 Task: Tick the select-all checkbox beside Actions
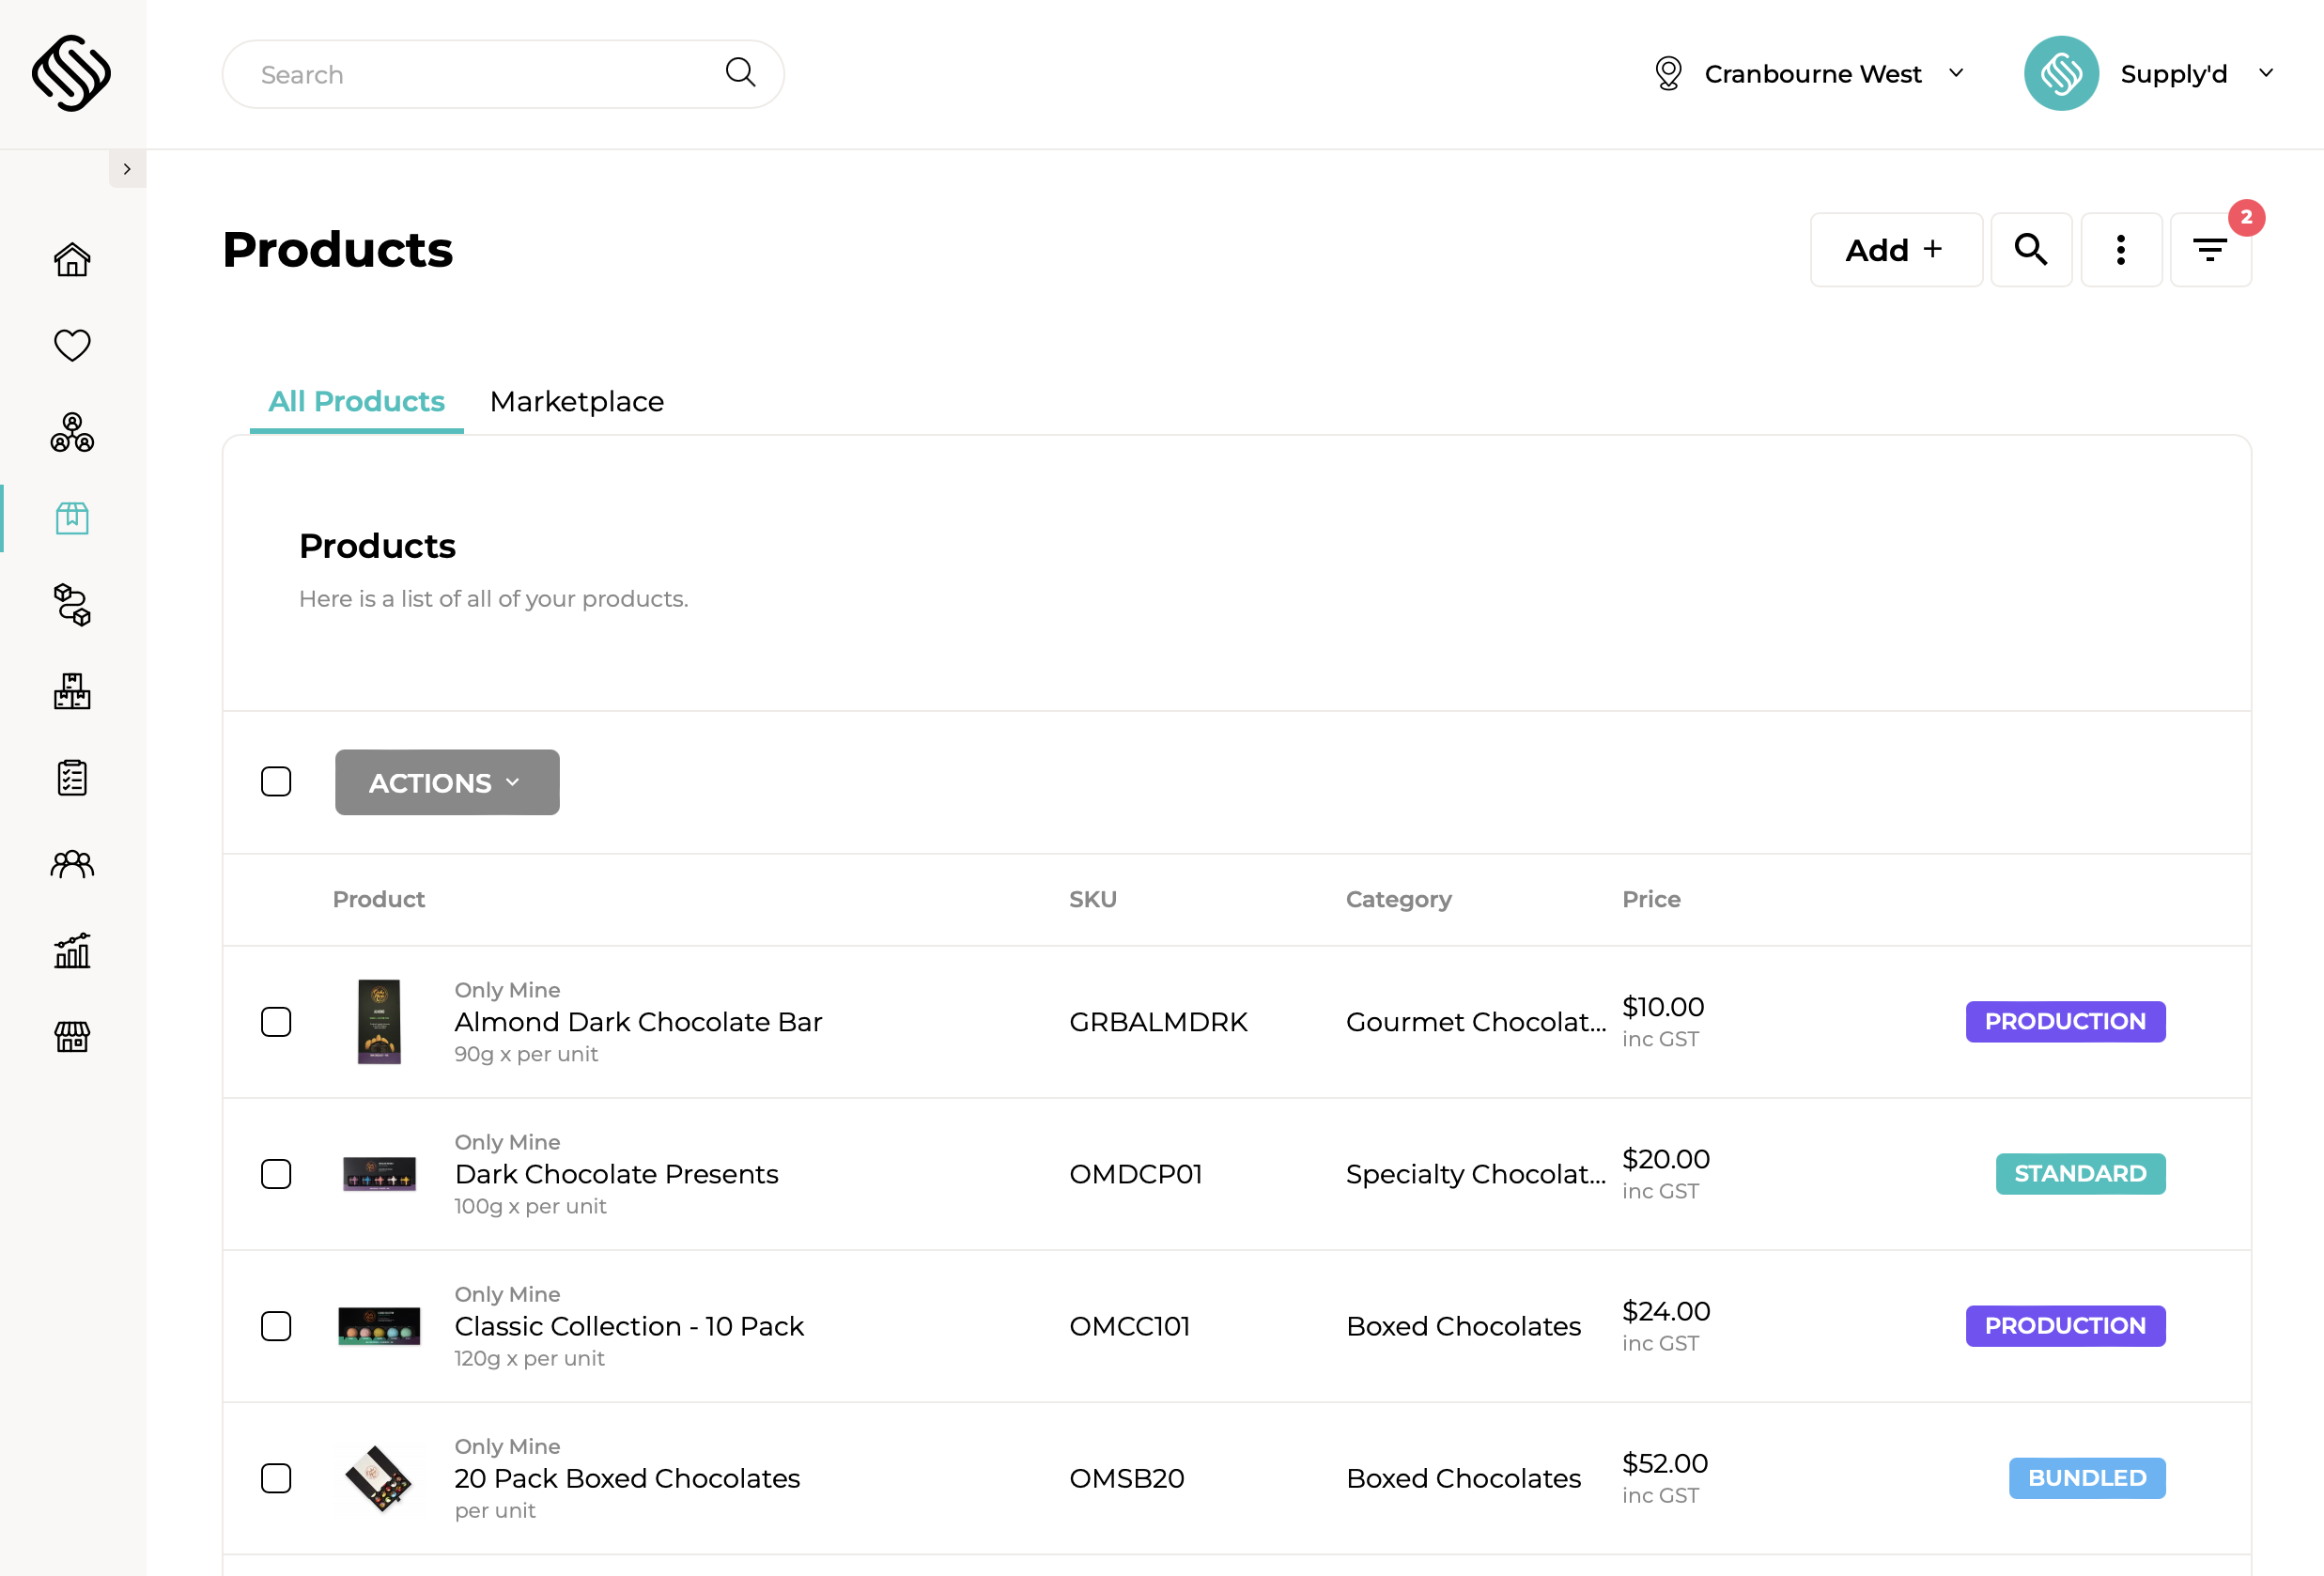(x=276, y=781)
